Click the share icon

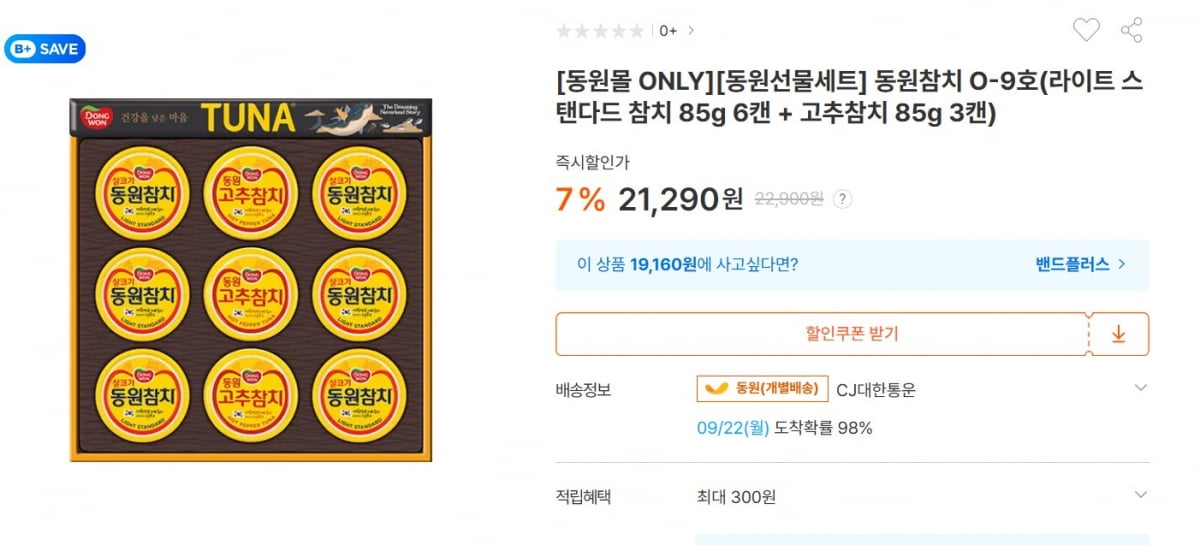tap(1132, 30)
